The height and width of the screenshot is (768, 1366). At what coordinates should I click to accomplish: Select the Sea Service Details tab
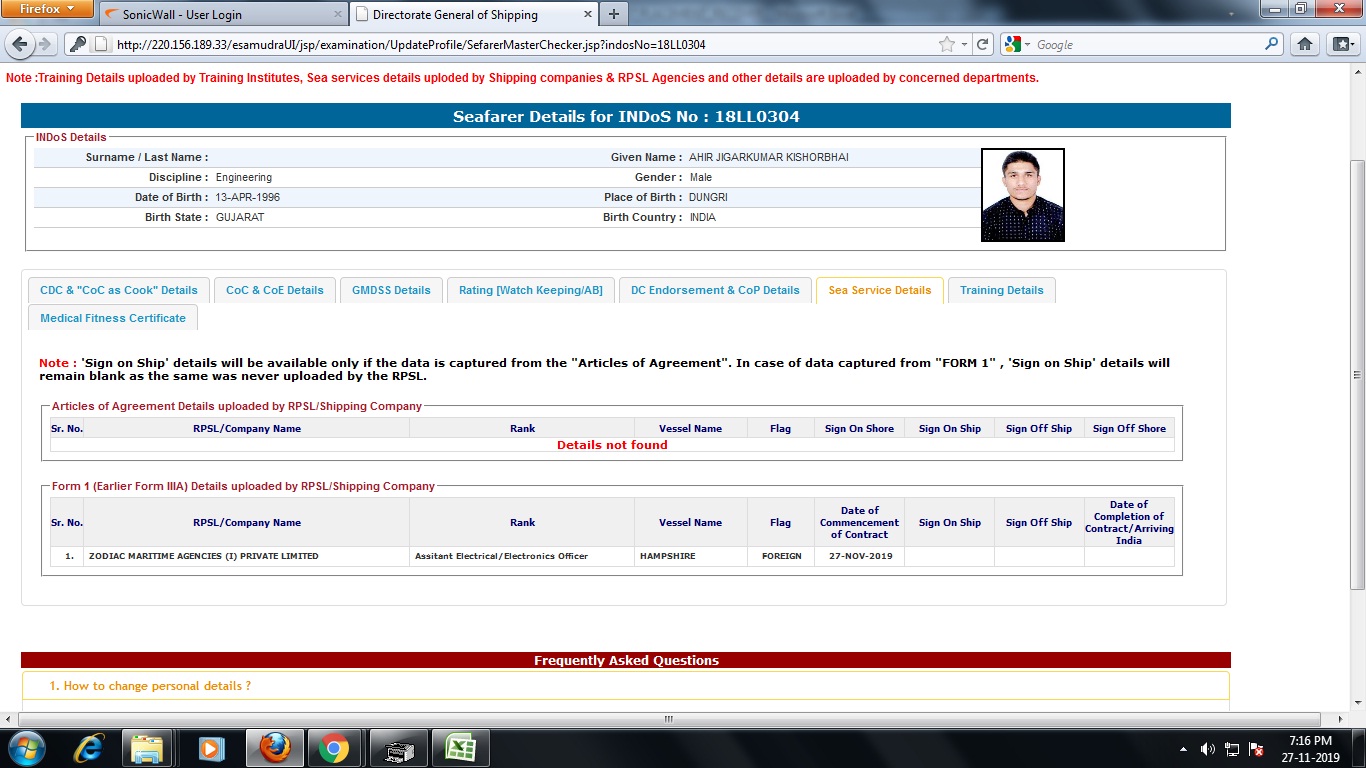click(880, 290)
